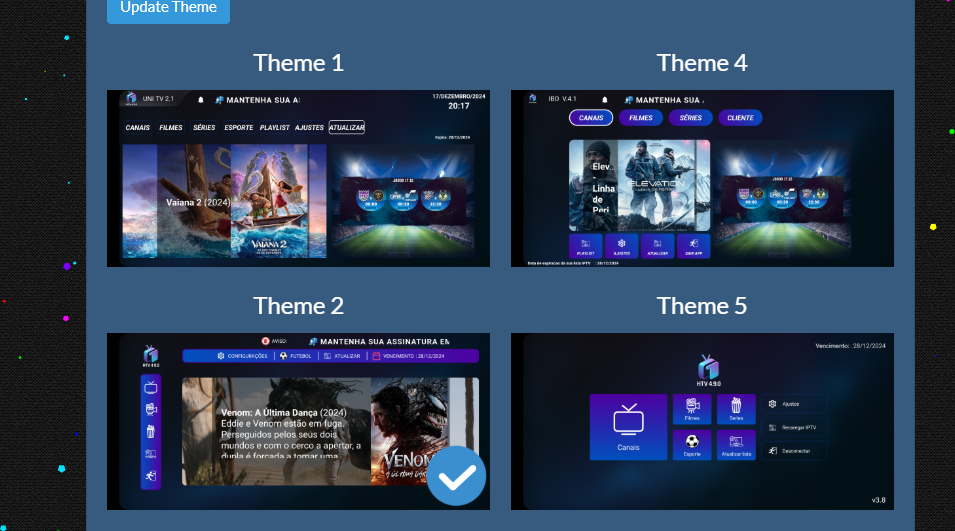Click Desconectar row in Theme 5
This screenshot has height=531, width=955.
click(x=794, y=451)
